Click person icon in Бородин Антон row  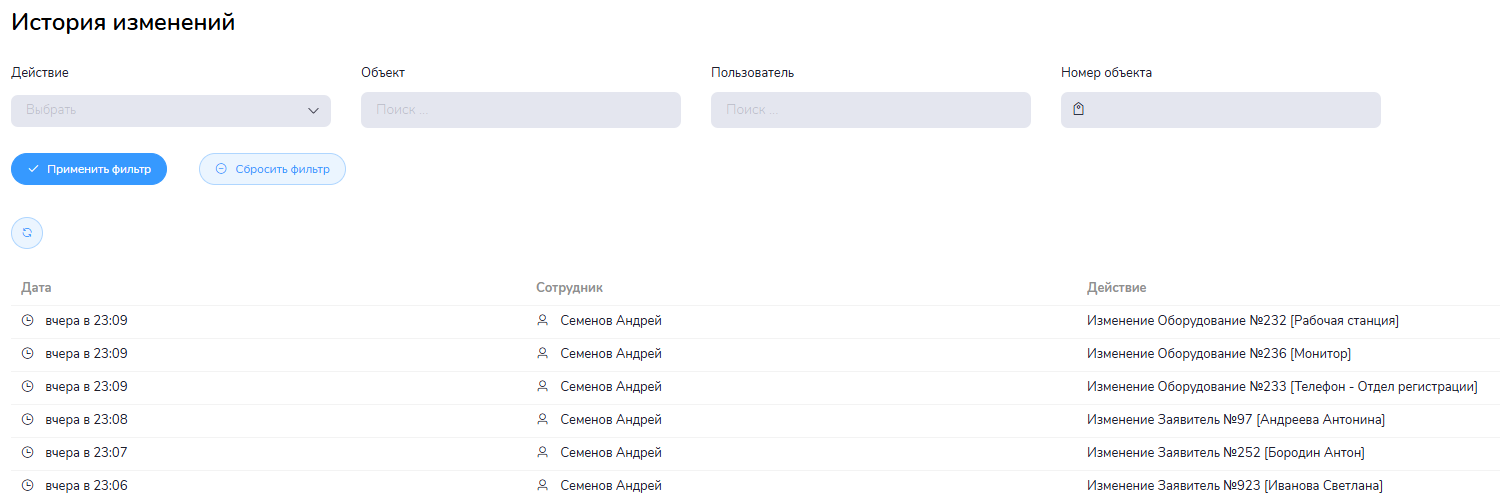pyautogui.click(x=543, y=453)
